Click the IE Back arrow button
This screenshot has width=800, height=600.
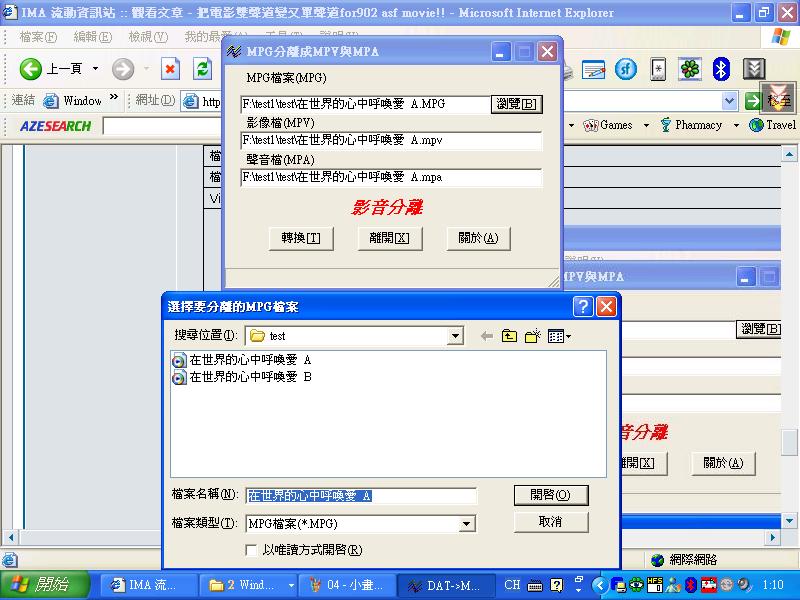pos(31,69)
